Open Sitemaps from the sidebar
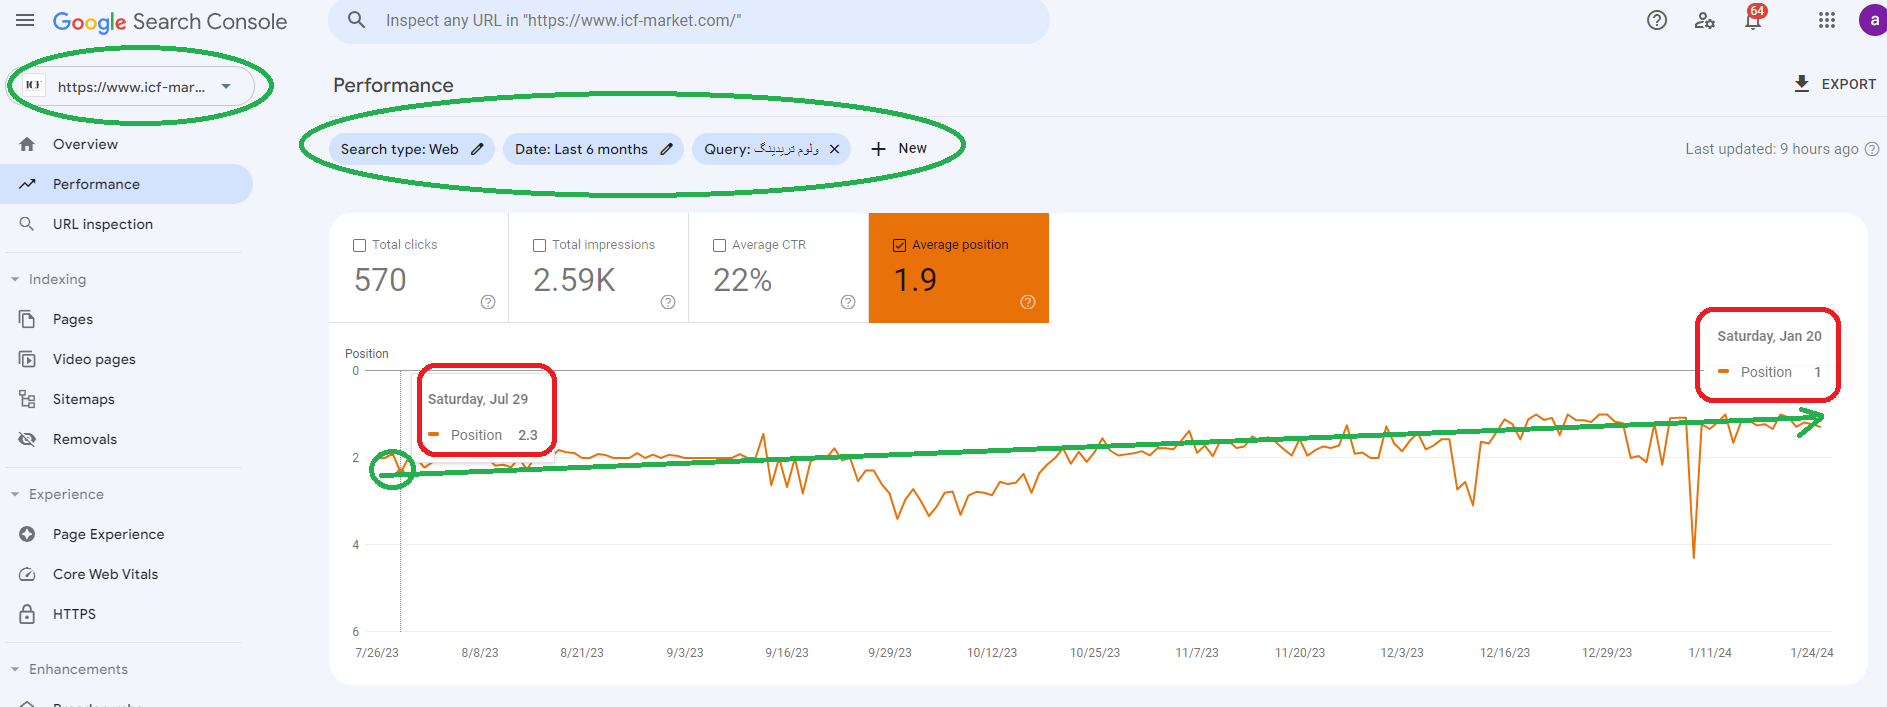Screen dimensions: 1887x707 tap(83, 399)
